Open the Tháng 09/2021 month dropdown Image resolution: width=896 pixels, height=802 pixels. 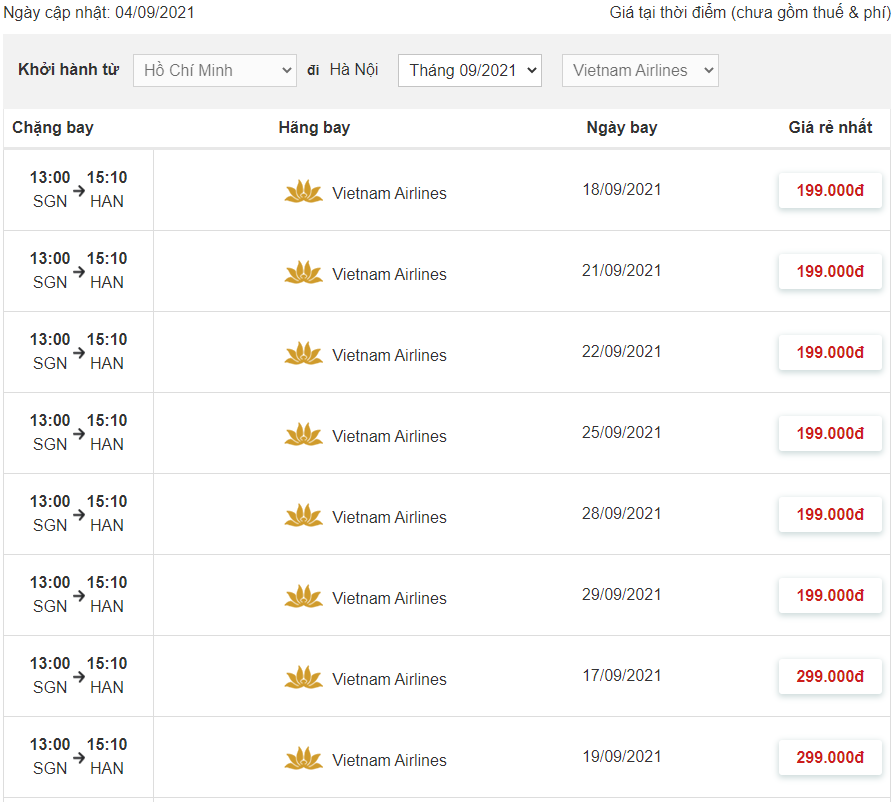tap(470, 70)
